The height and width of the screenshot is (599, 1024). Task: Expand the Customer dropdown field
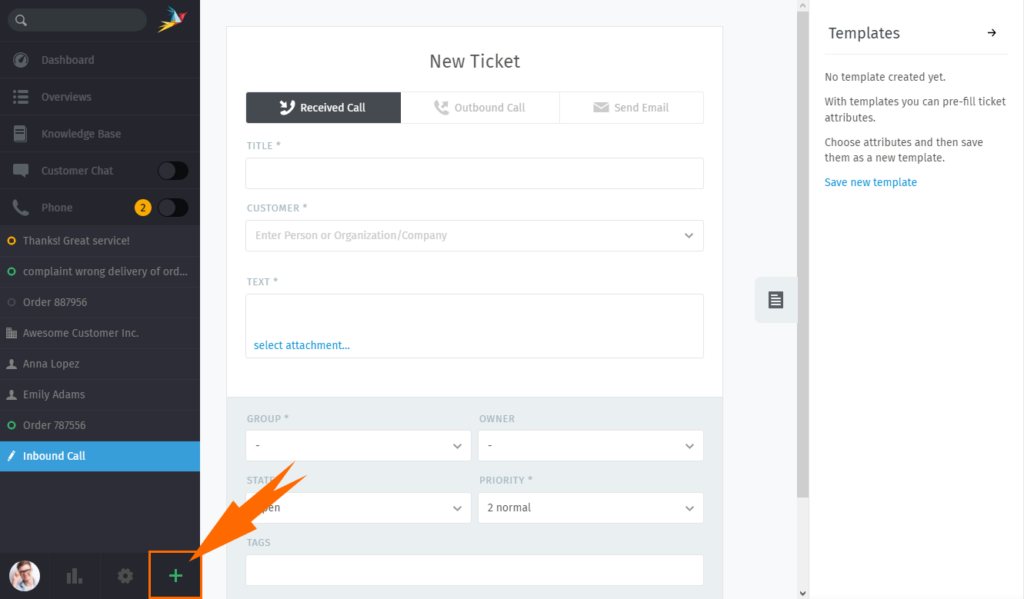pos(474,235)
